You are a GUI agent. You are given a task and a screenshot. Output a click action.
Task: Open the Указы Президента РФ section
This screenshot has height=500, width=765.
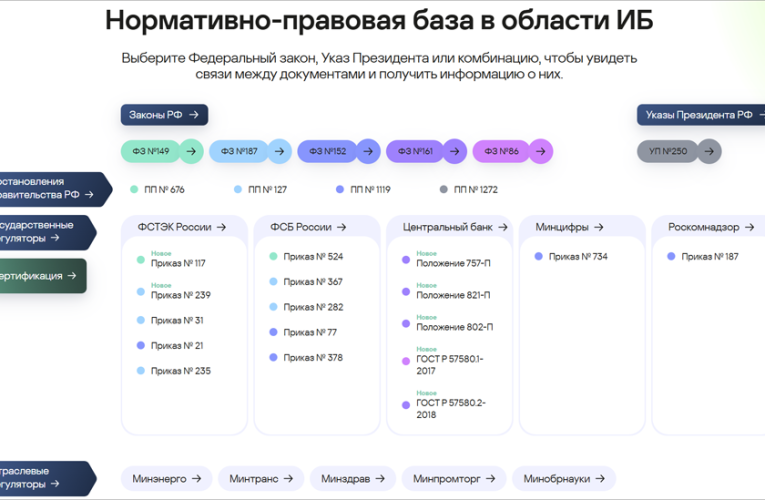pos(701,115)
